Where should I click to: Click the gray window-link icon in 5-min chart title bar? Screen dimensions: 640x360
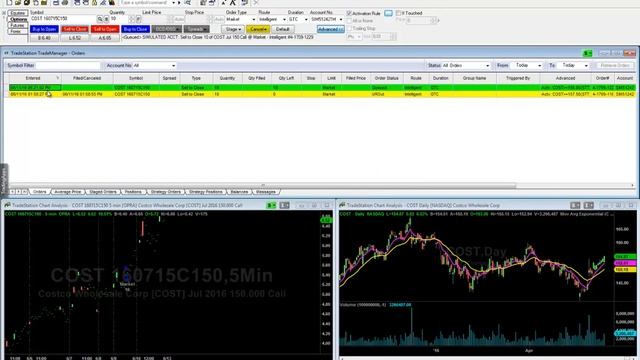click(x=284, y=205)
